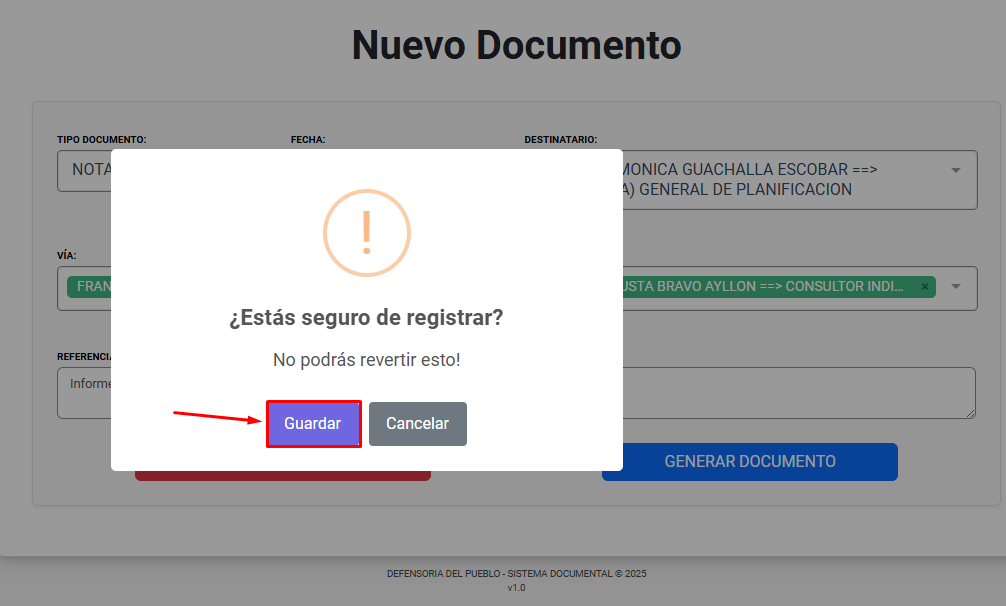
Task: Click the DEFENSORIA DEL PUEBLO footer text
Action: tap(516, 574)
